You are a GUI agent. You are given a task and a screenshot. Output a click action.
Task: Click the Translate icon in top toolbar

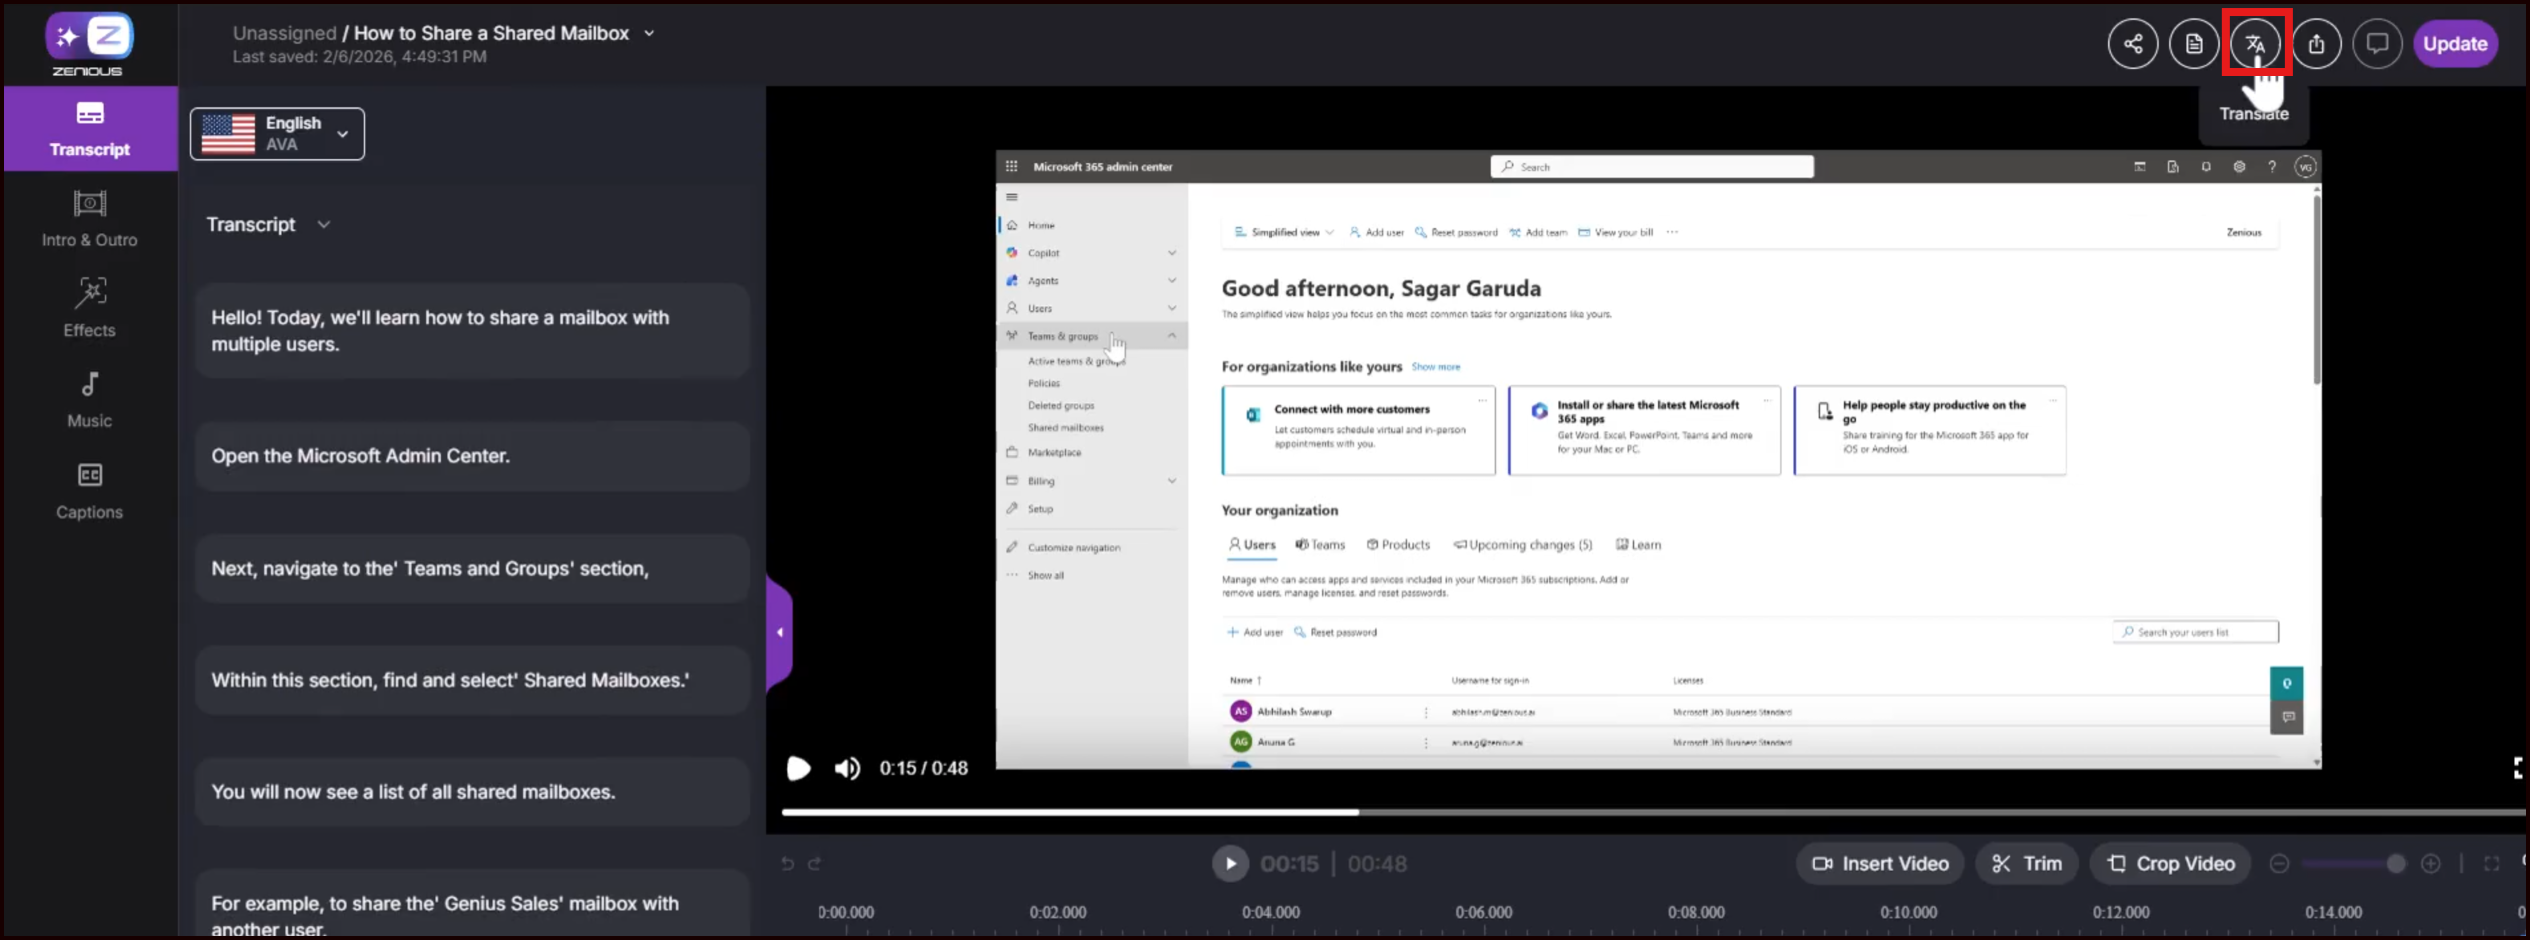pos(2254,43)
